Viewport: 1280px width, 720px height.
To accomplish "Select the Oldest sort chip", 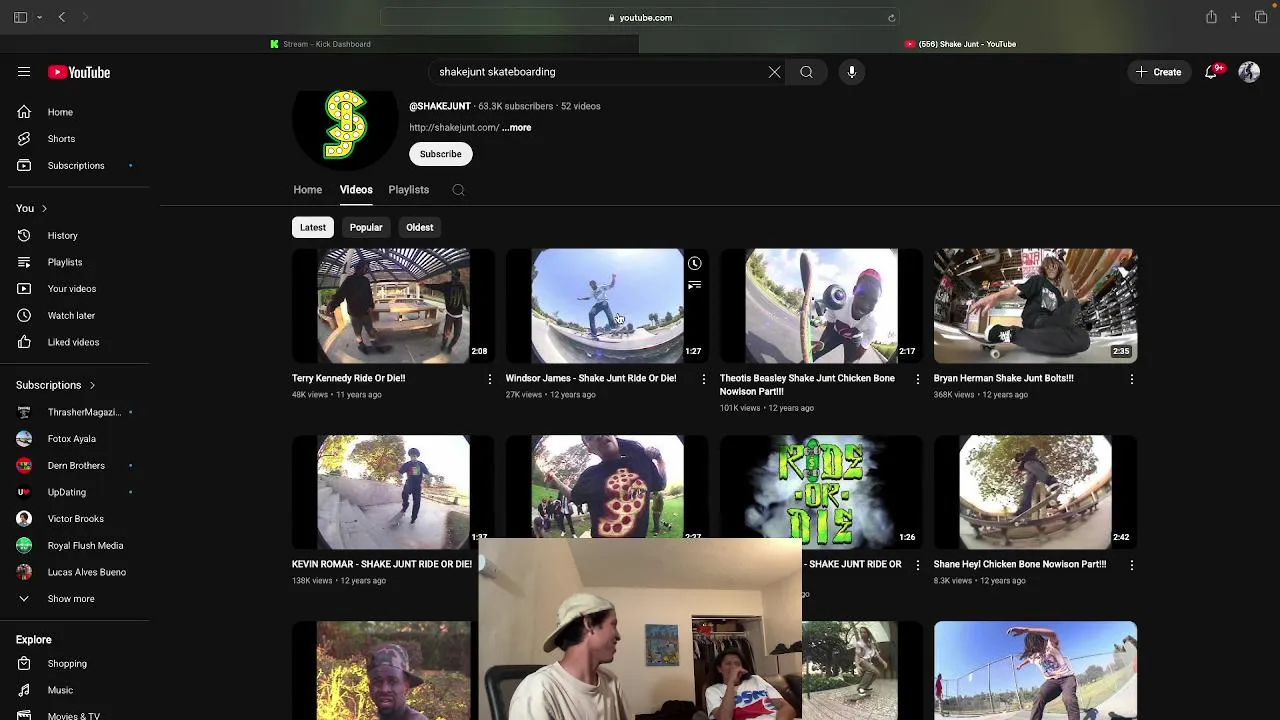I will click(x=420, y=227).
